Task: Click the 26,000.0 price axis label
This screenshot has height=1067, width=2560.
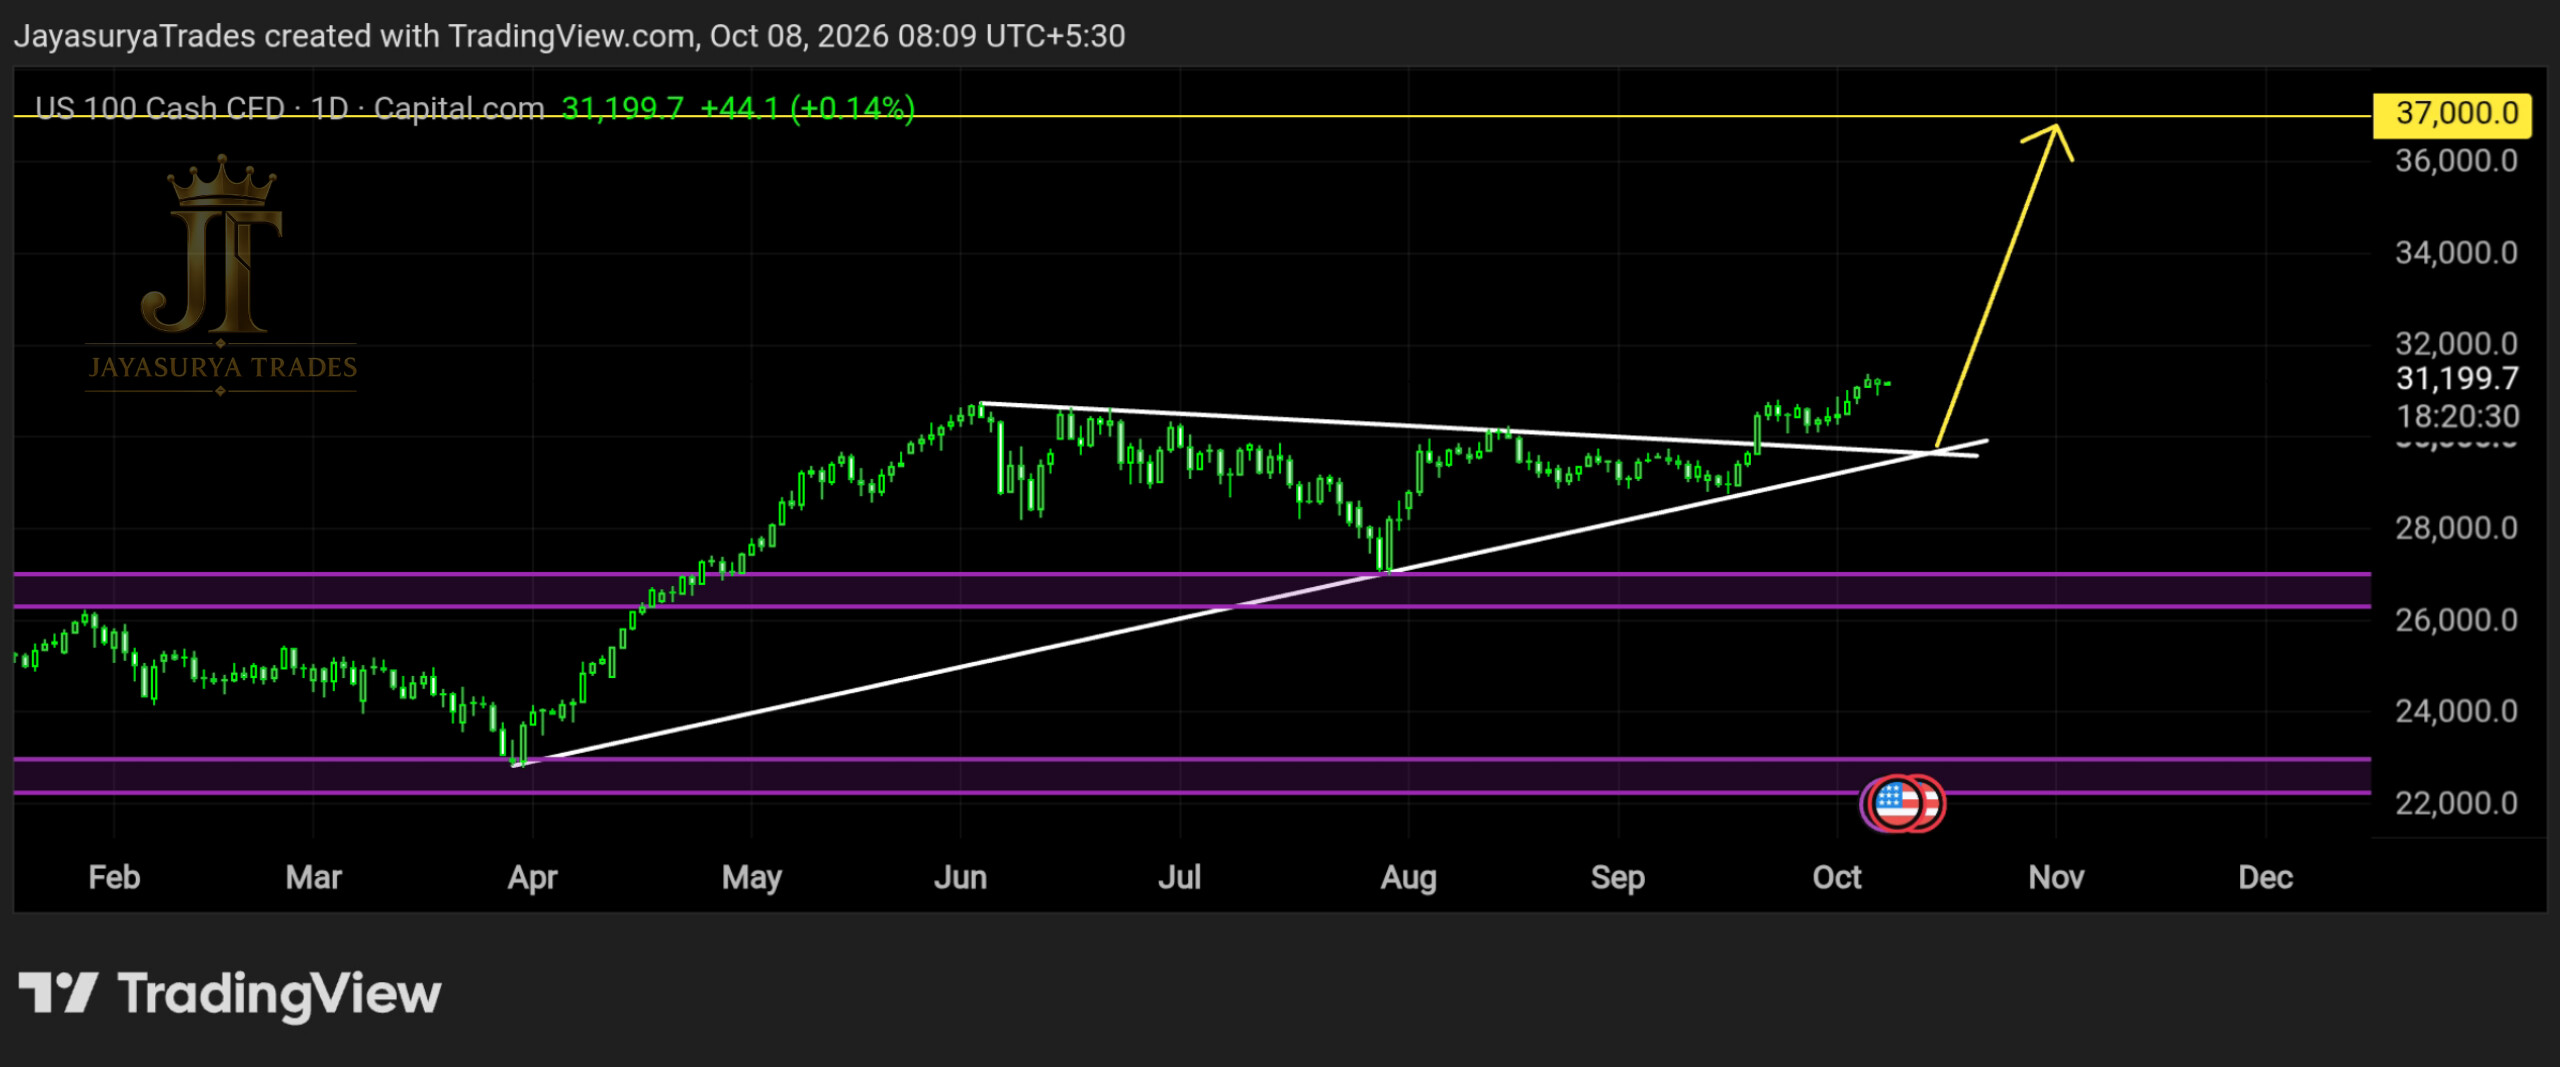Action: click(x=2456, y=619)
